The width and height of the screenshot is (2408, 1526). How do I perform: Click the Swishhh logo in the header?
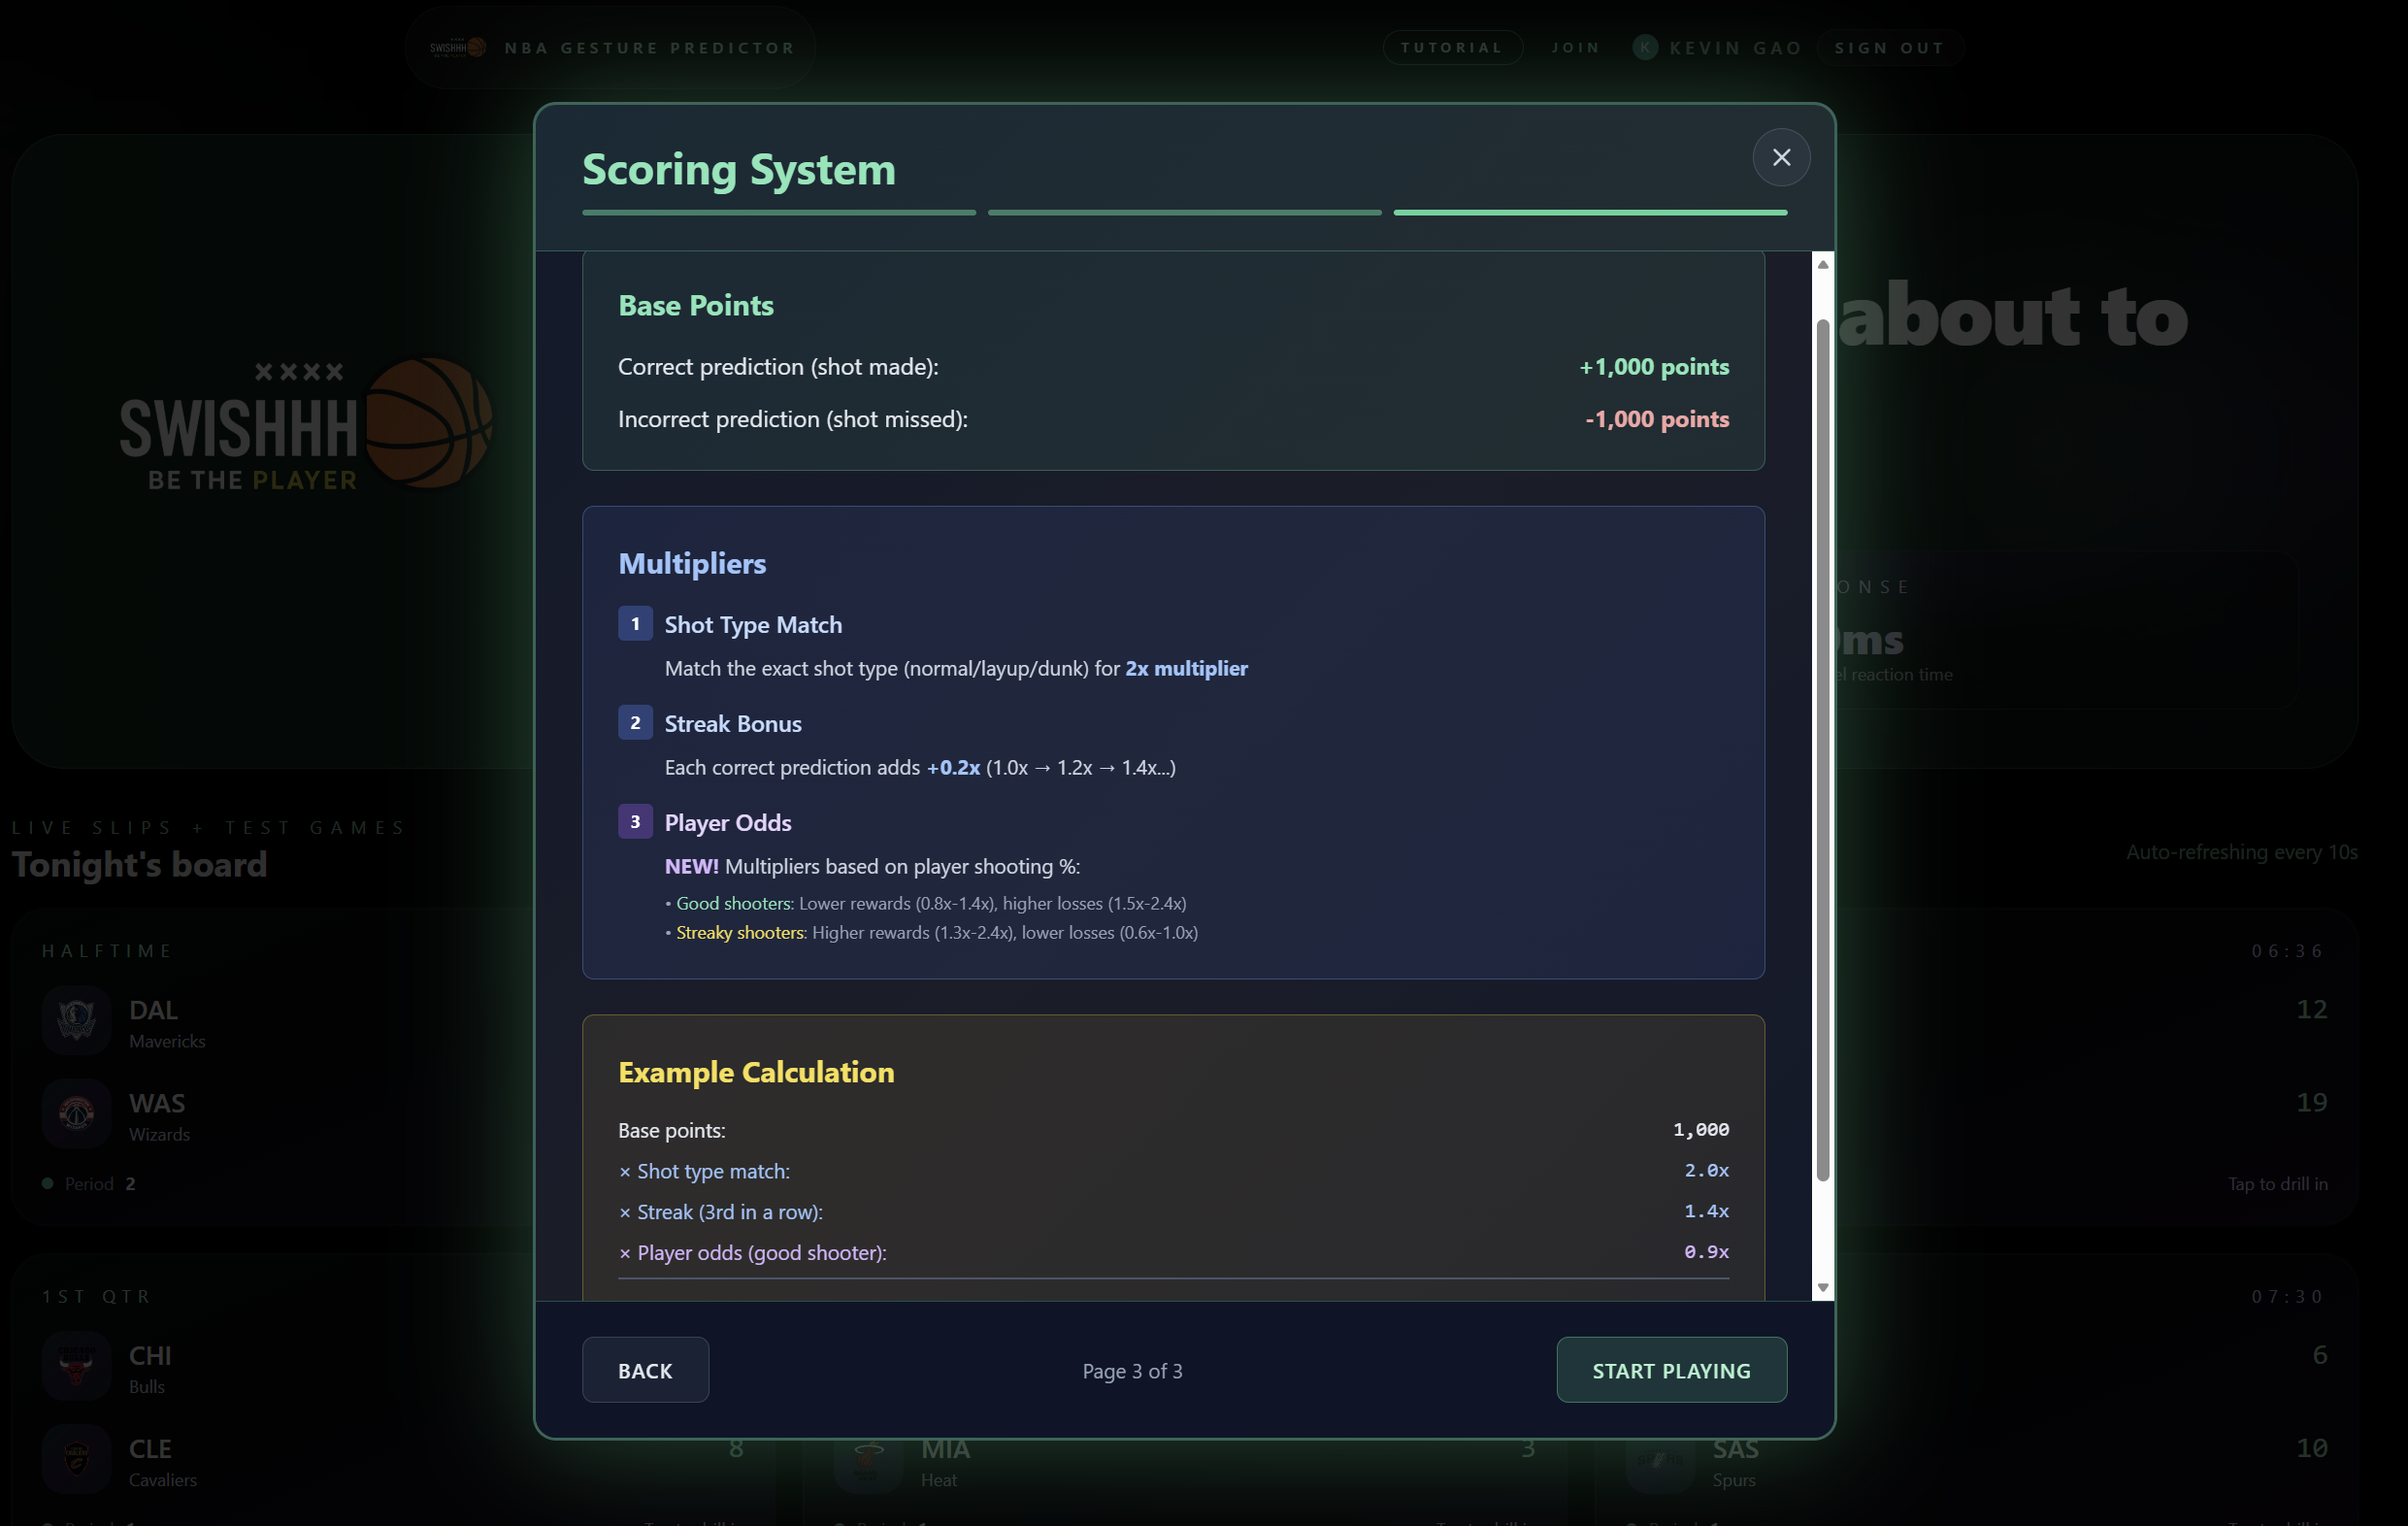[458, 47]
